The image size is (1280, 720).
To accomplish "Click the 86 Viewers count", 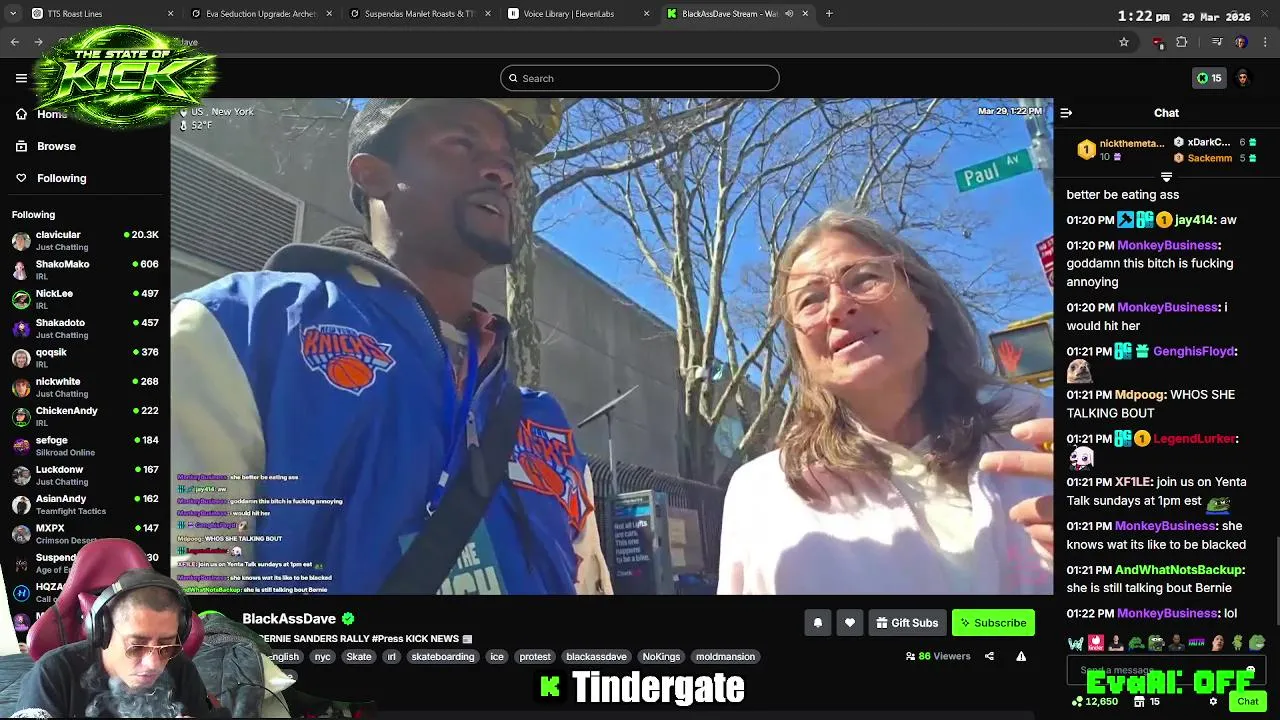I will [x=938, y=657].
